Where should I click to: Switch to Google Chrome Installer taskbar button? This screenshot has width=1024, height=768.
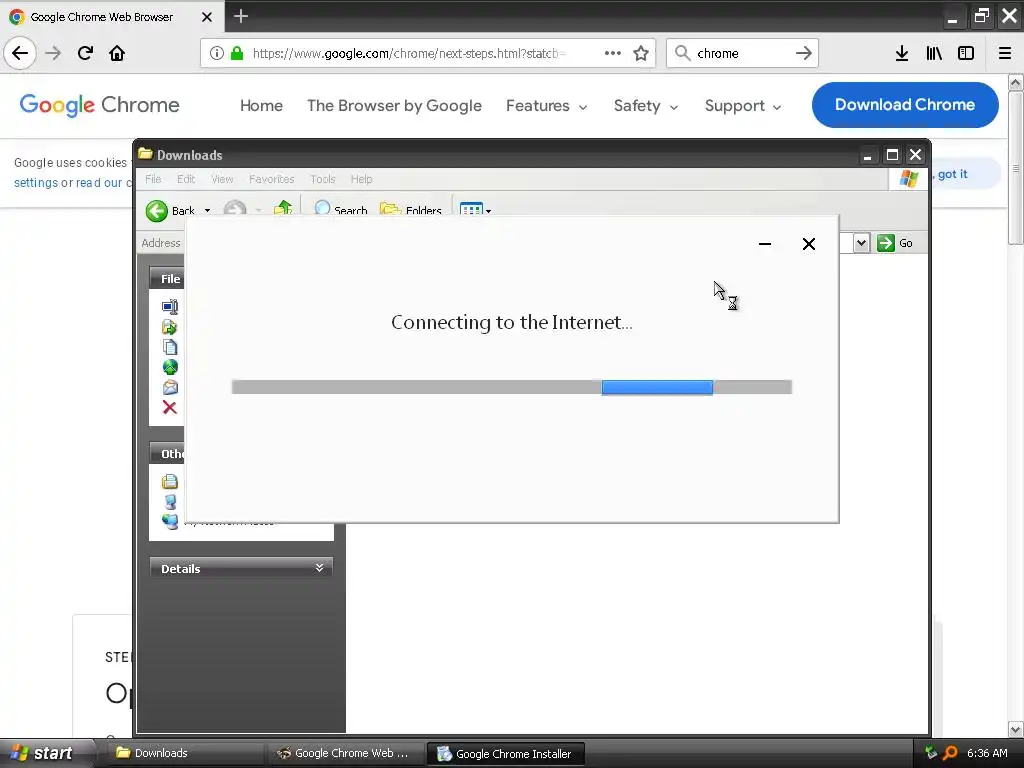(x=505, y=753)
